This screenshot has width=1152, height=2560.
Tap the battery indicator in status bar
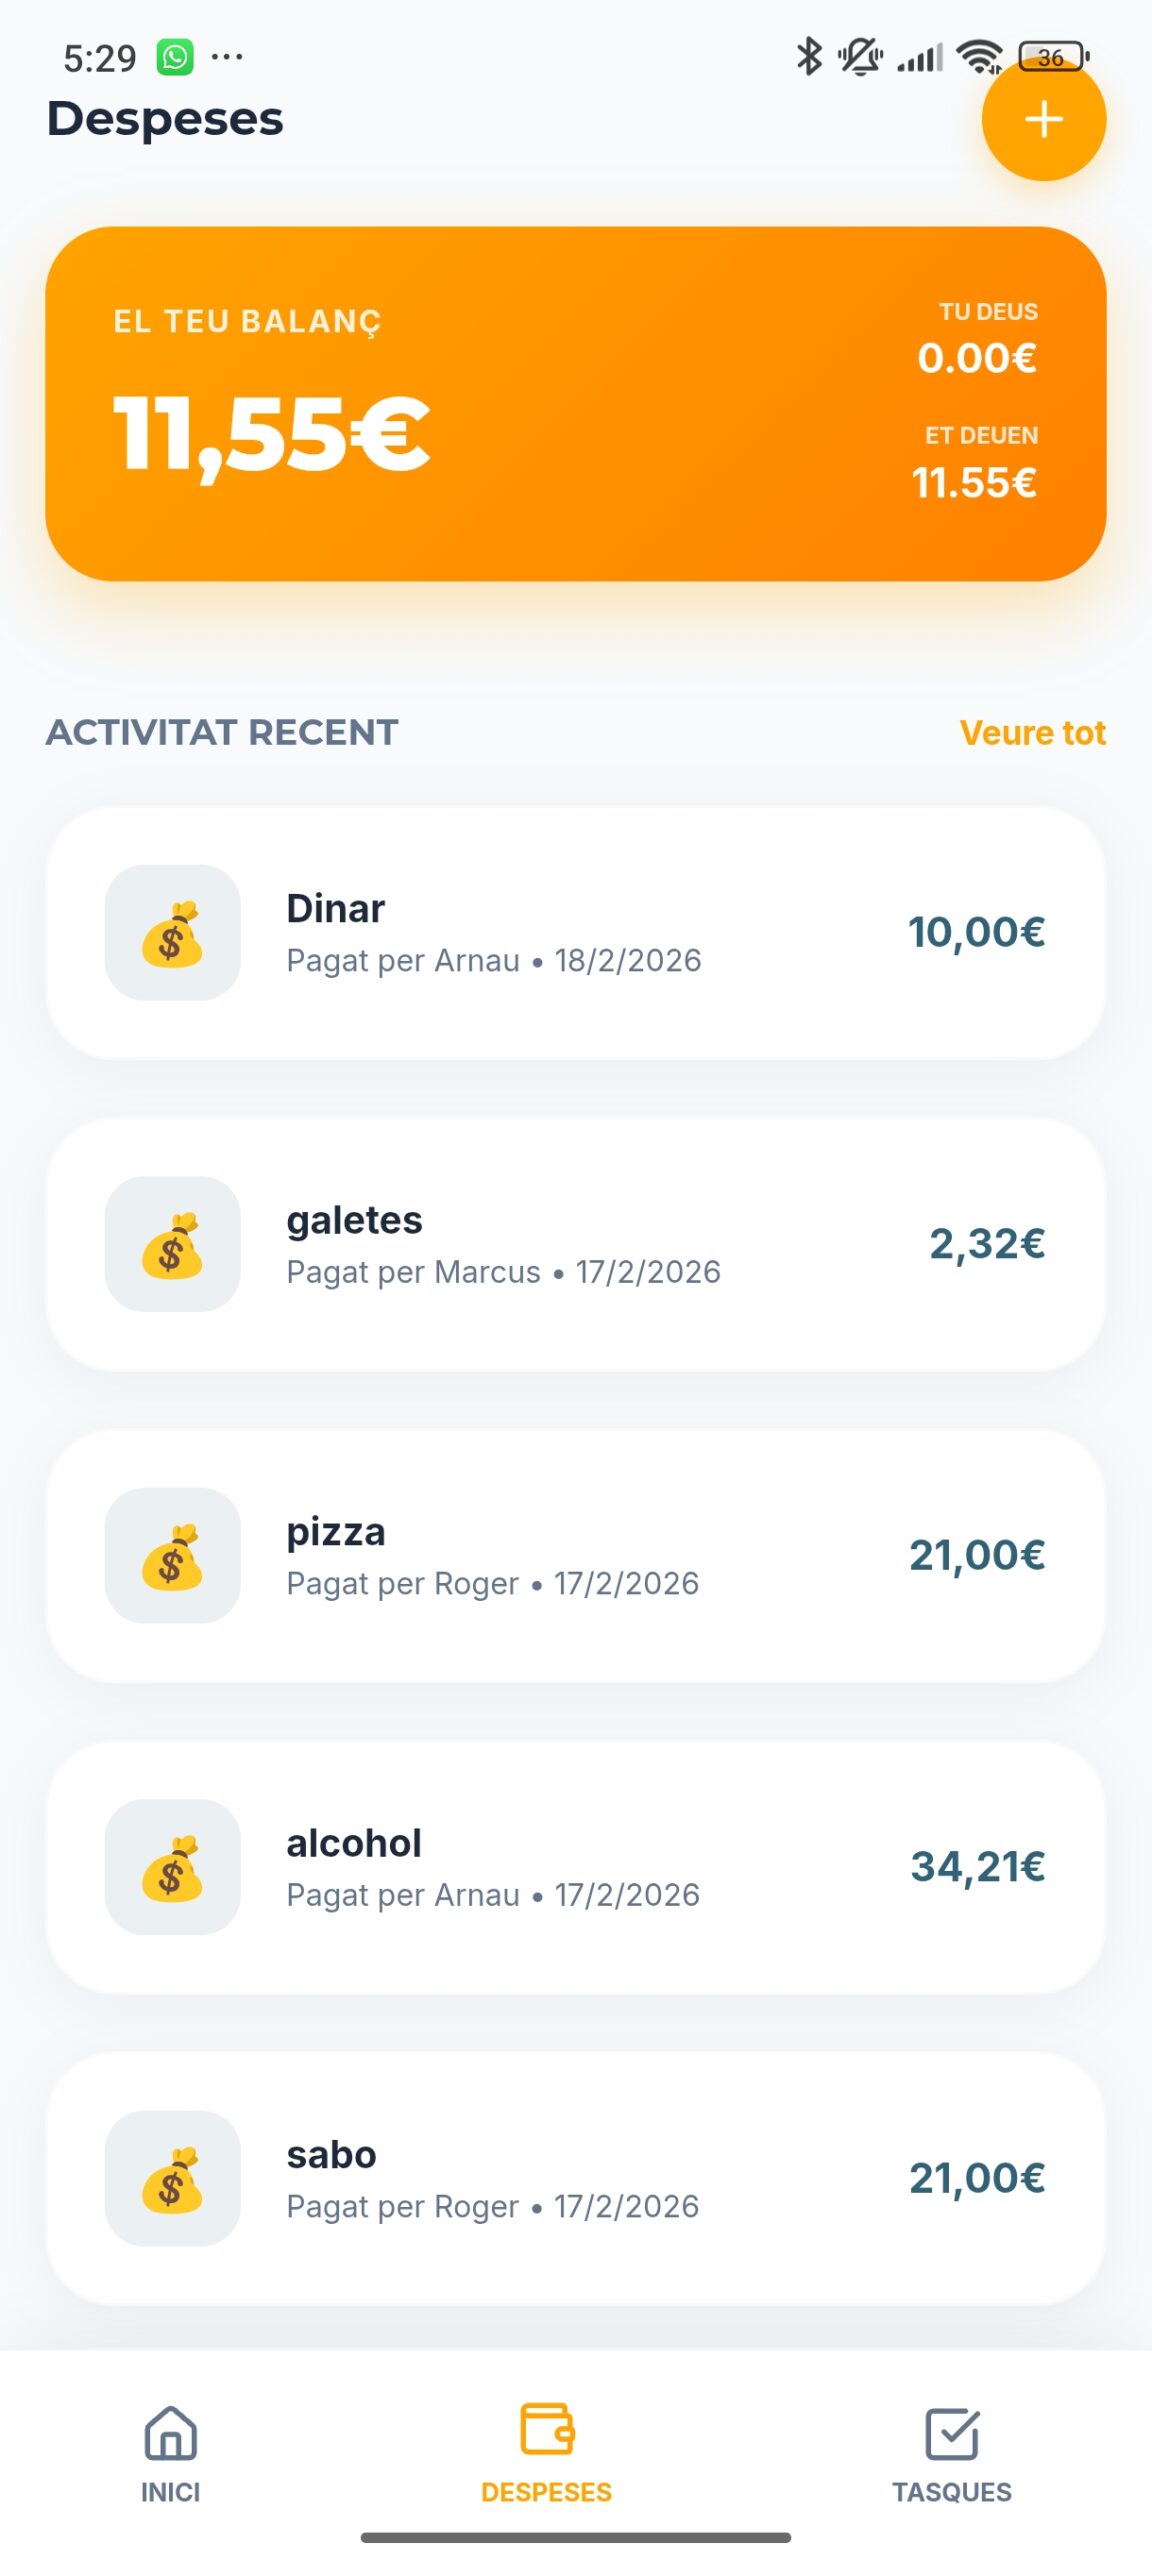tap(1052, 57)
